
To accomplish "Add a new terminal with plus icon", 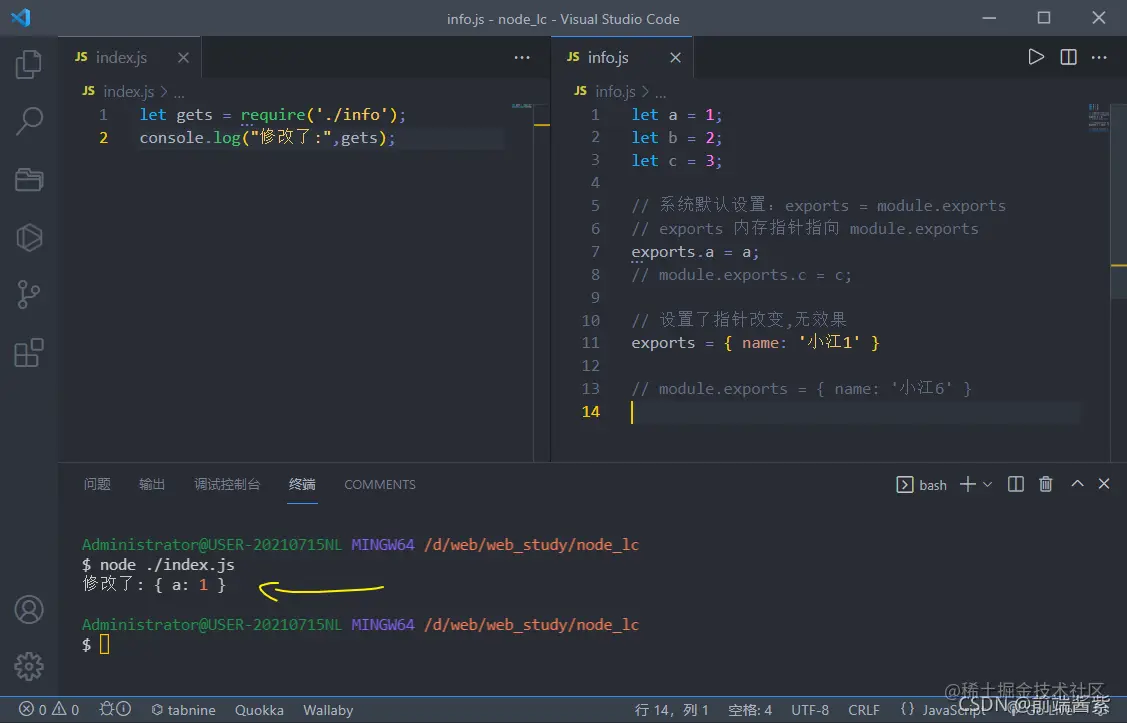I will tap(967, 484).
